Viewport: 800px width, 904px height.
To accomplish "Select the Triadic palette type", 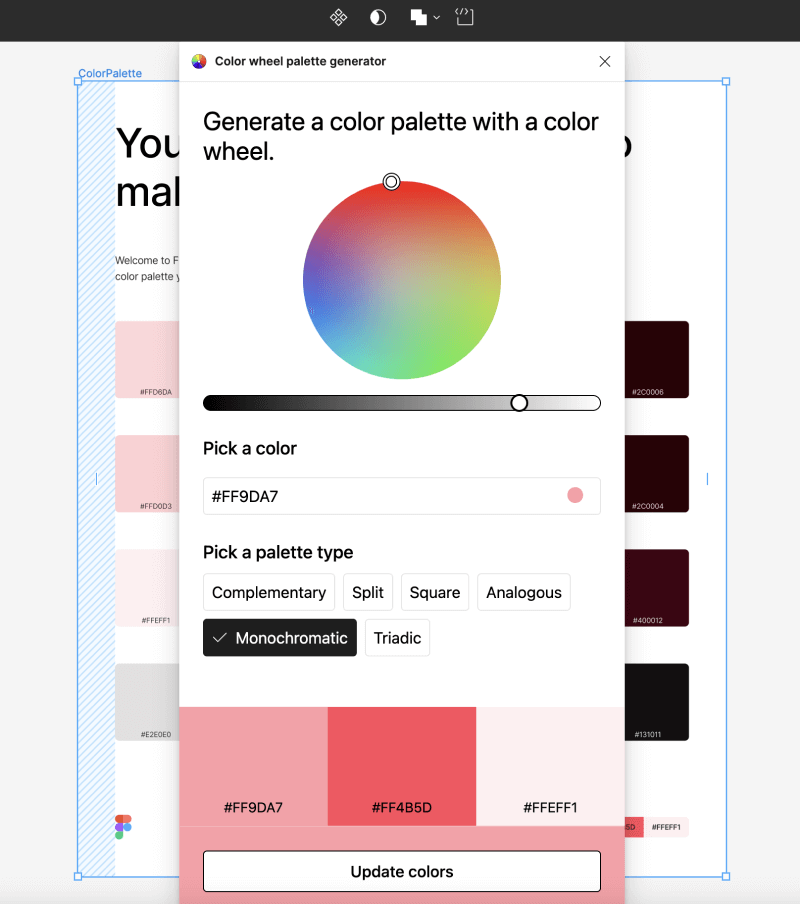I will point(397,637).
